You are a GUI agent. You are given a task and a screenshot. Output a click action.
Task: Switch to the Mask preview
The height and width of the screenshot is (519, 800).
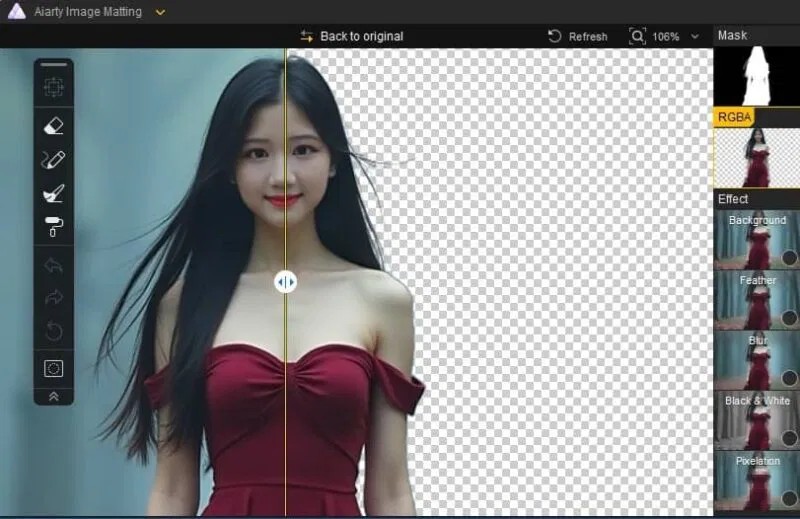tap(756, 76)
